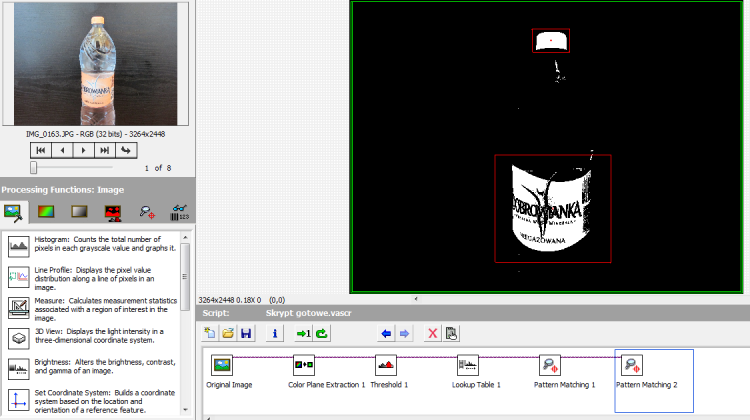Screen dimensions: 750x420
Task: Select the 3D View function icon
Action: pos(19,338)
